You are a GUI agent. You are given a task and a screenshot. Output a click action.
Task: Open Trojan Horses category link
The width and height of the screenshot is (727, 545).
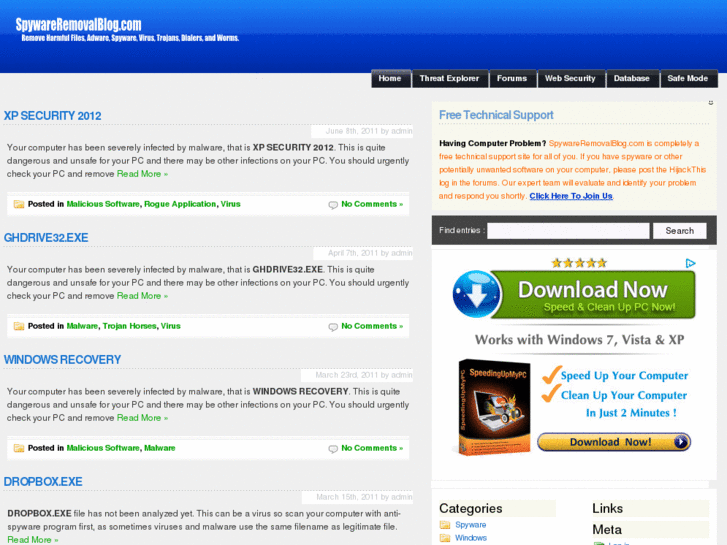(x=129, y=326)
